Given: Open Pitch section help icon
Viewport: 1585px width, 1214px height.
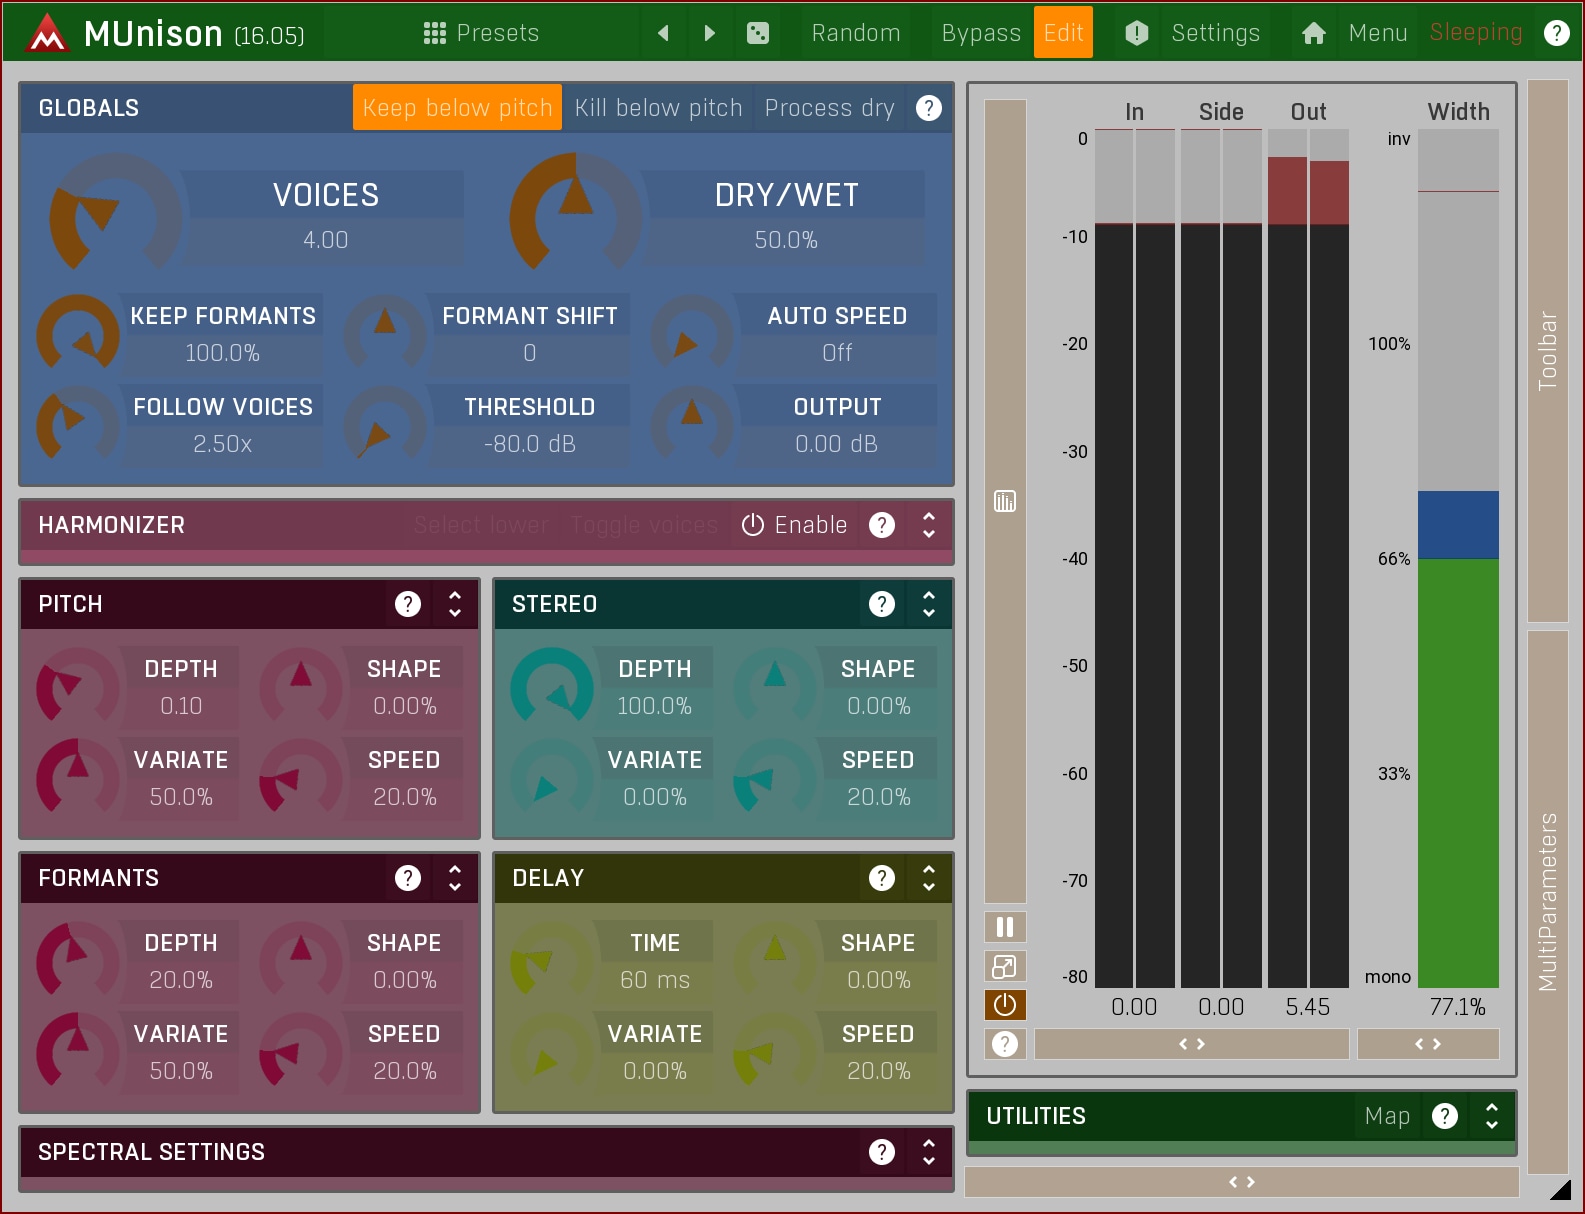Looking at the screenshot, I should click(408, 604).
